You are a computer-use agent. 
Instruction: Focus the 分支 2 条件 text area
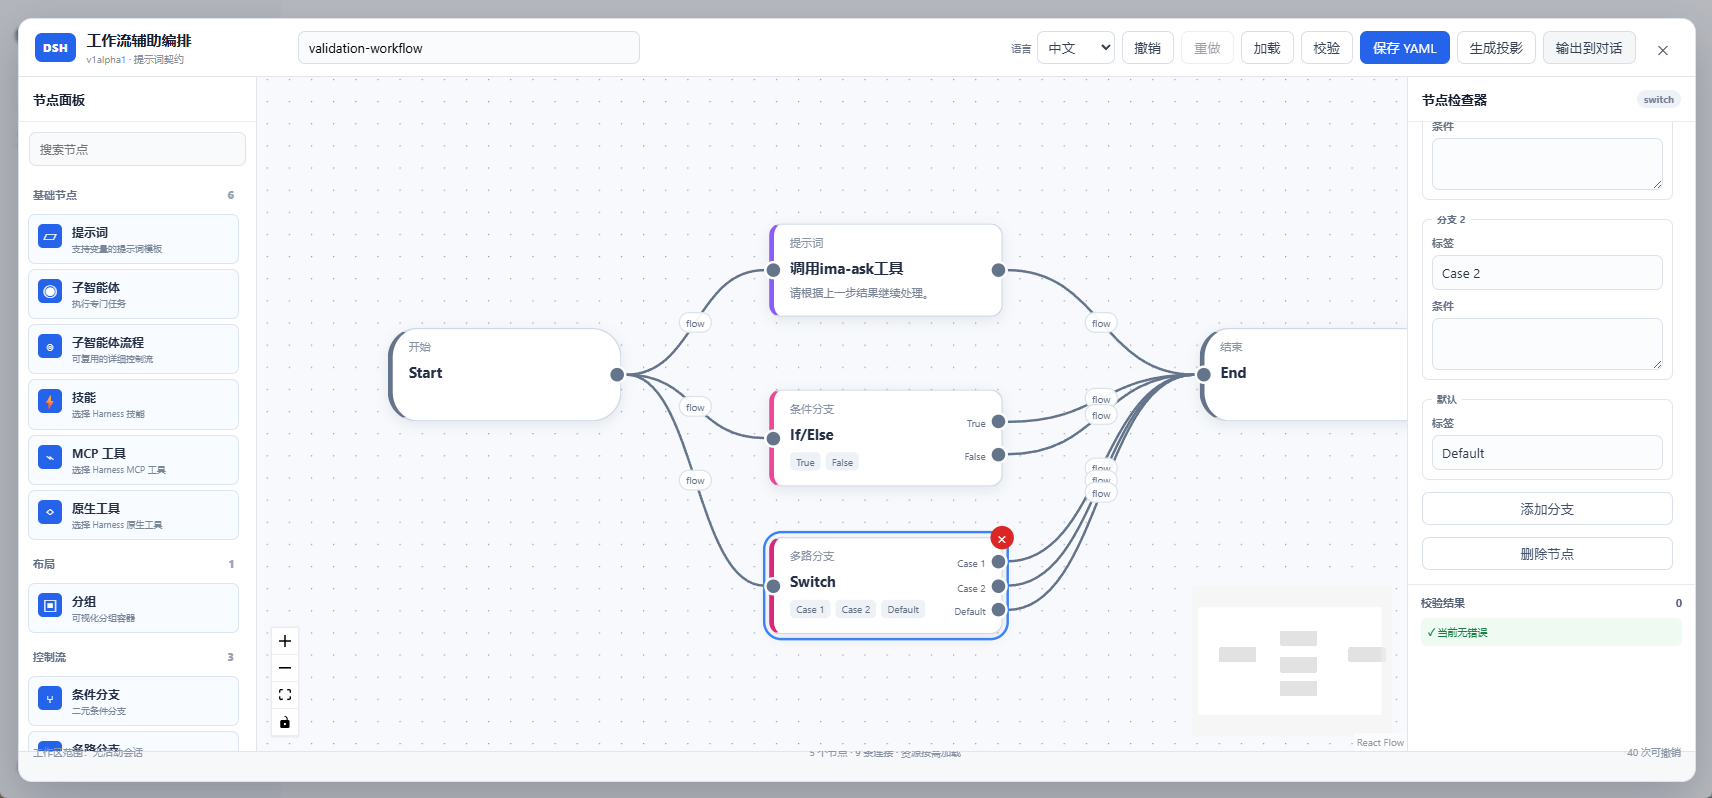pyautogui.click(x=1547, y=344)
